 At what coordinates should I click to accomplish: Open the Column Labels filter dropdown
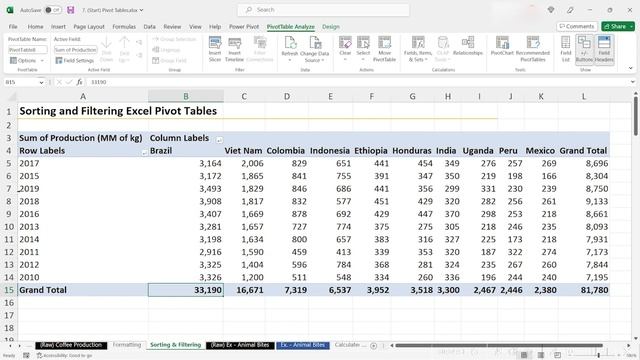point(219,140)
